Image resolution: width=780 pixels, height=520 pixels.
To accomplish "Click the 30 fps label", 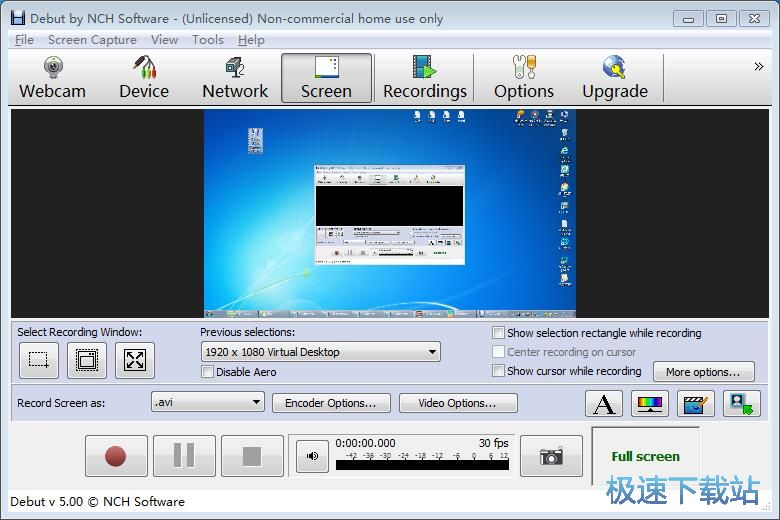I will 493,443.
